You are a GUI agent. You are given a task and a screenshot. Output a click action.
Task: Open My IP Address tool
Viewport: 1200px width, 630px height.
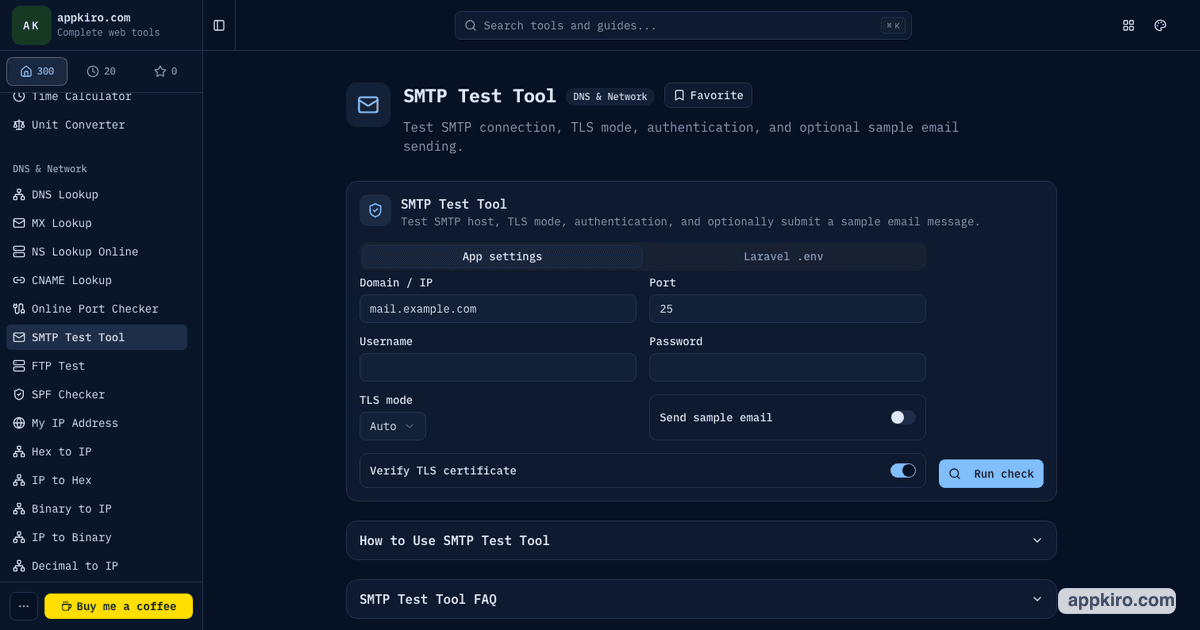(97, 423)
